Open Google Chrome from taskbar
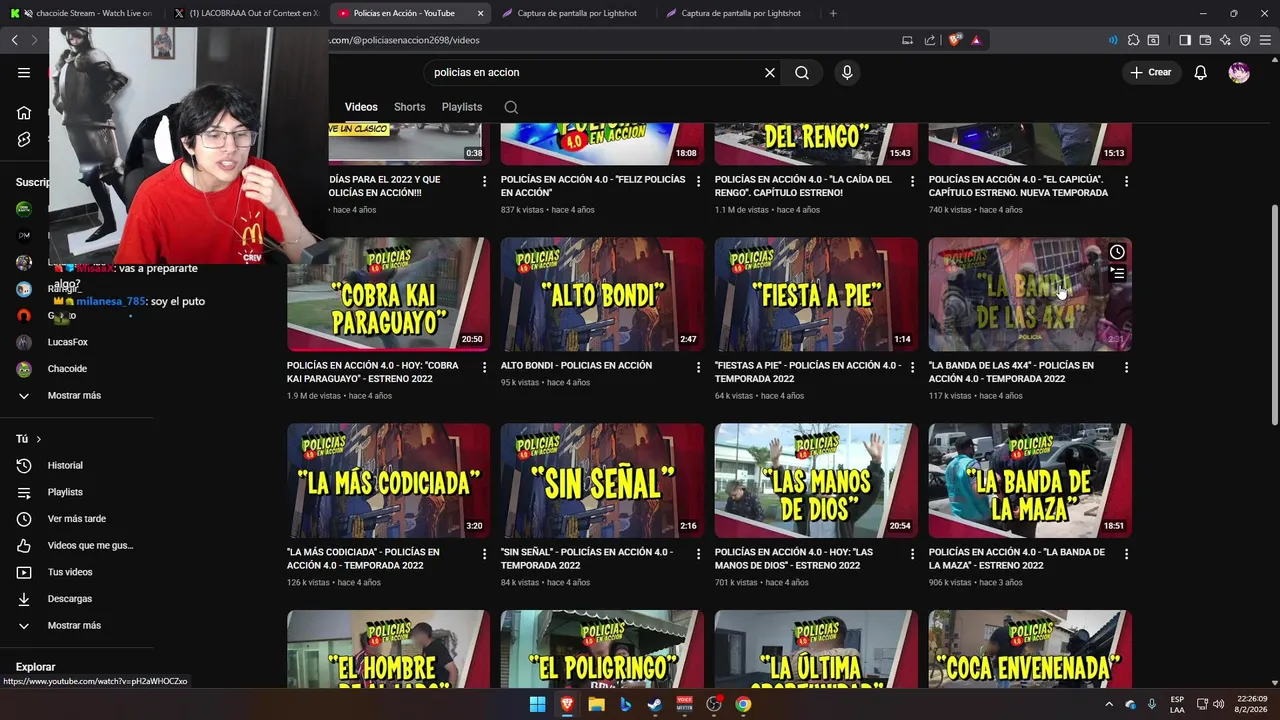The height and width of the screenshot is (720, 1280). (x=743, y=704)
